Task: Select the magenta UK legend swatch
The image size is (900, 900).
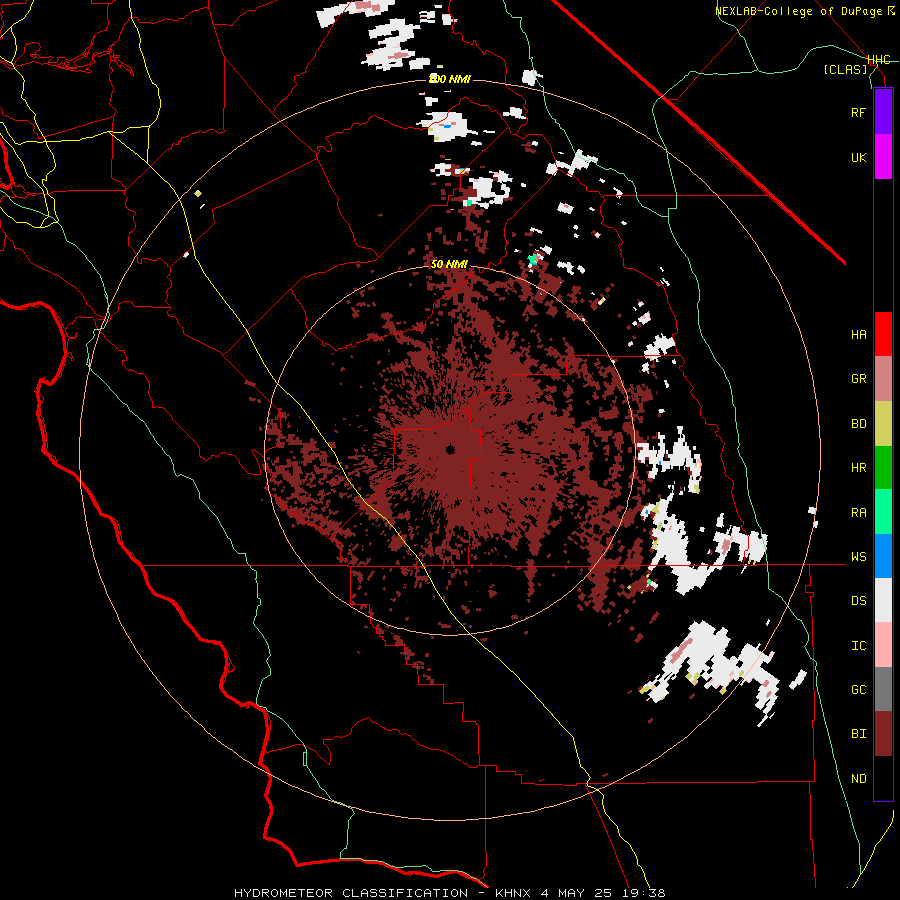Action: pyautogui.click(x=883, y=157)
